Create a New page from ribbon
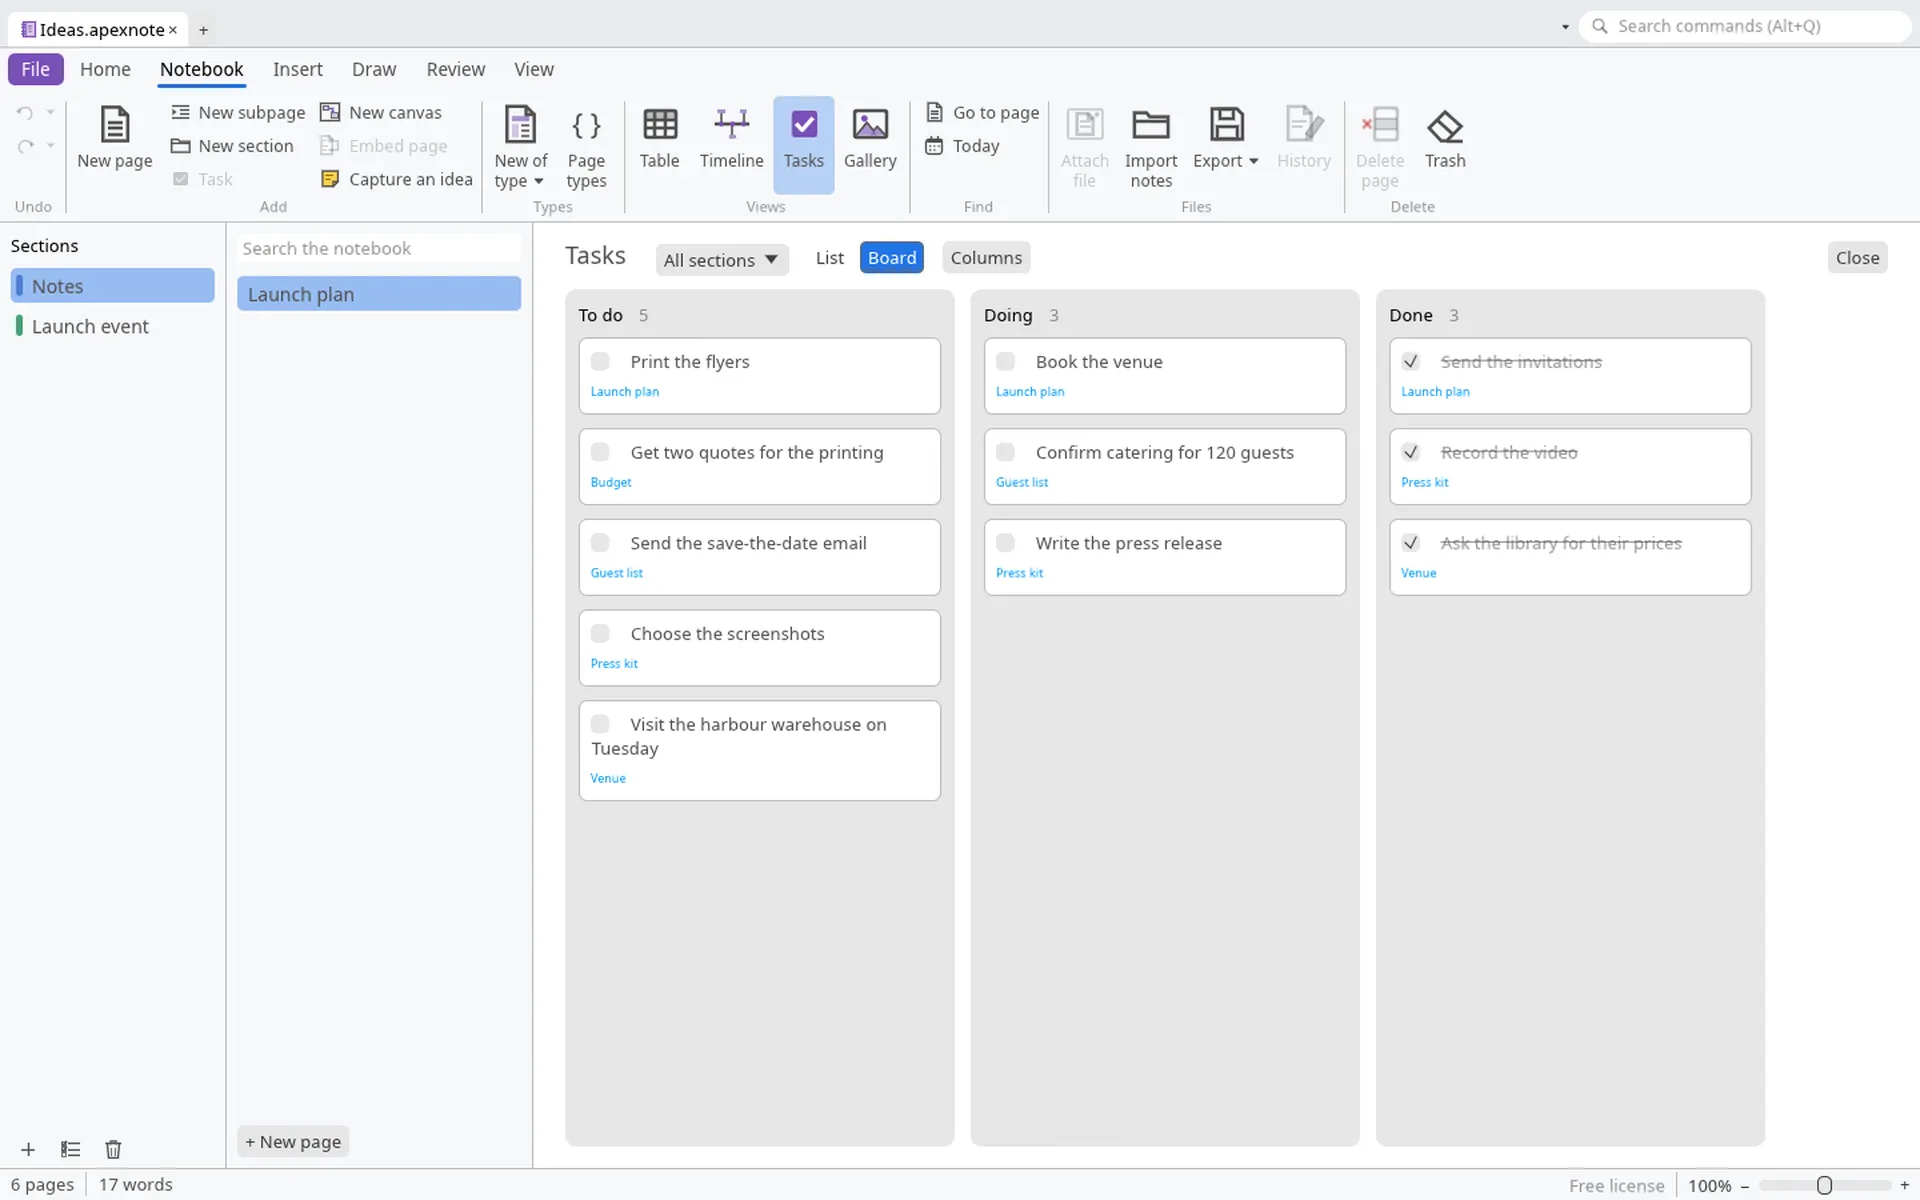Screen dimensions: 1920x1200 [115, 138]
